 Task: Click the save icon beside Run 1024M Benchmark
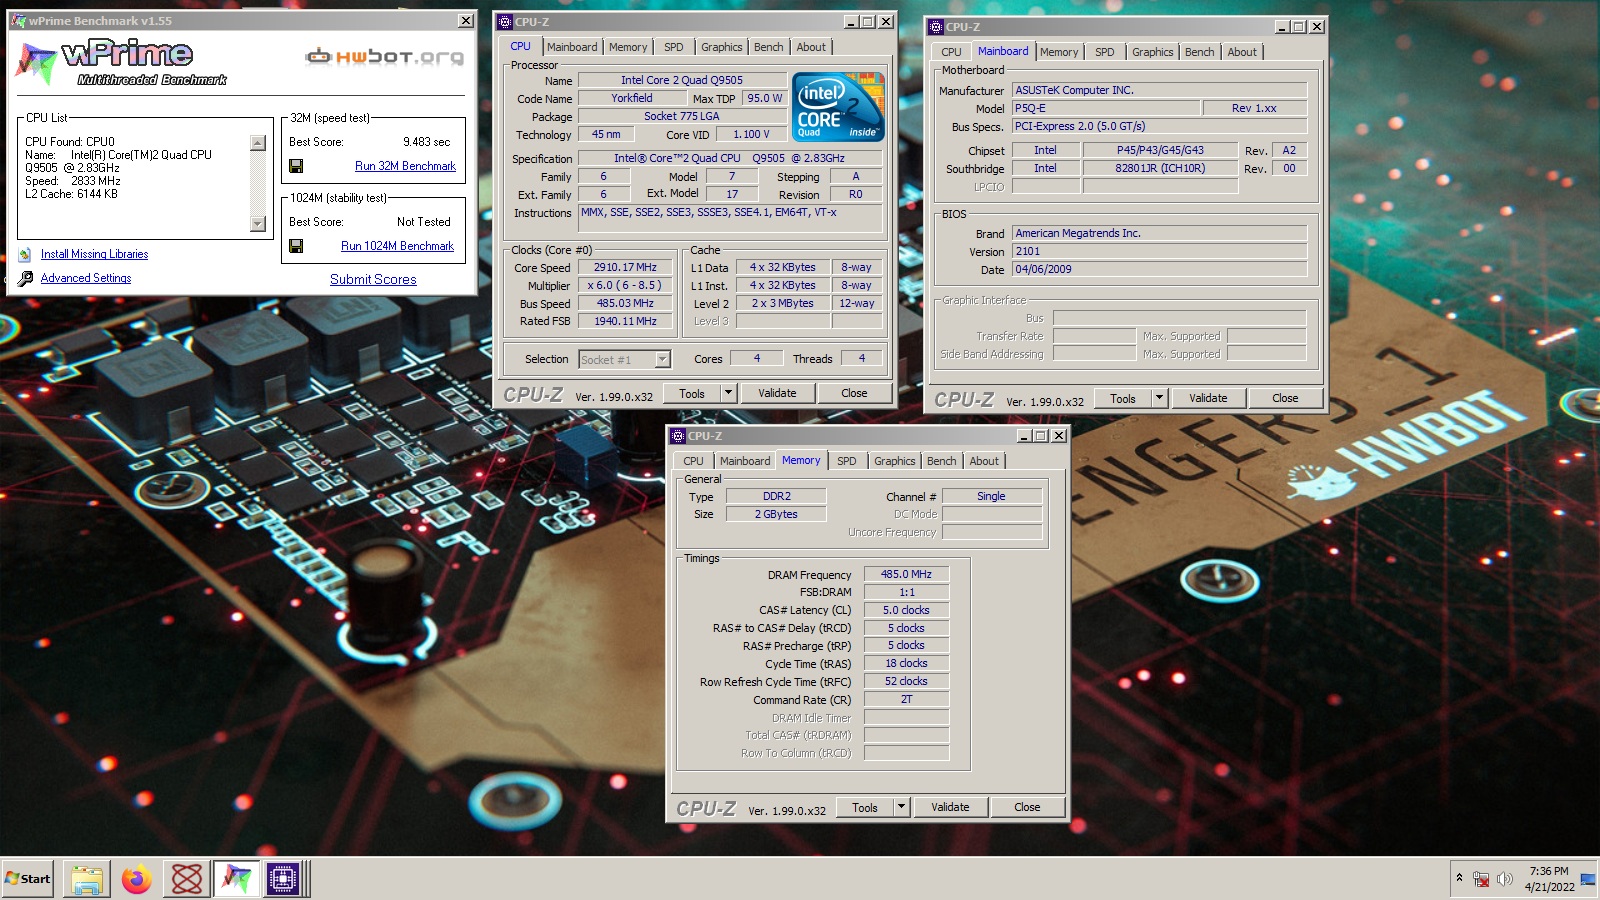[296, 246]
